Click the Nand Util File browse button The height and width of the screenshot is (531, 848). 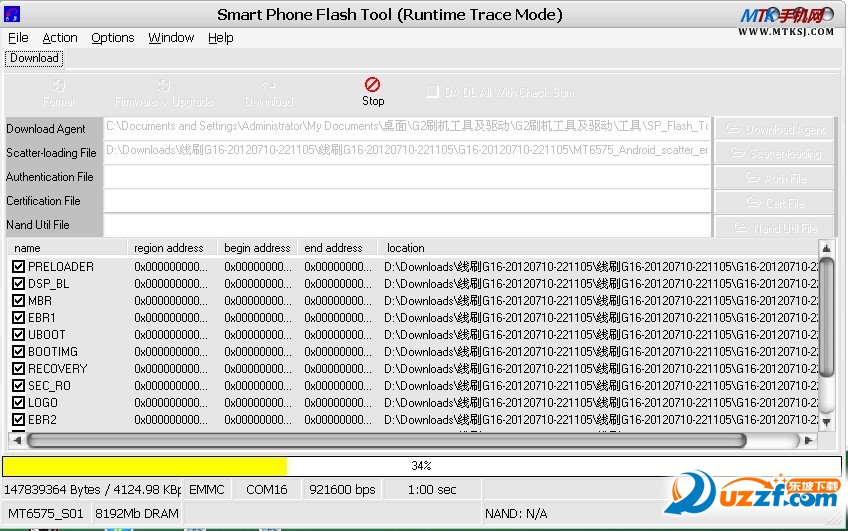click(x=774, y=227)
